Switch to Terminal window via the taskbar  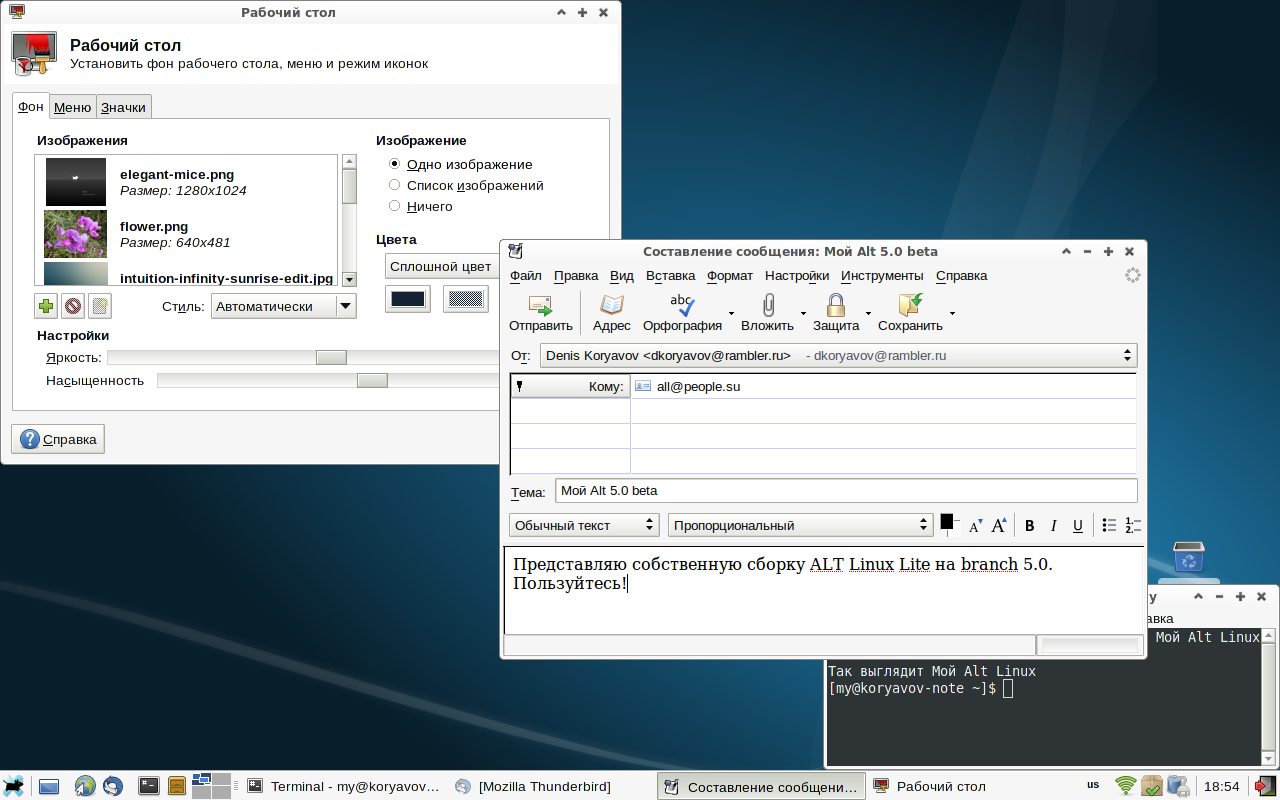[x=343, y=786]
